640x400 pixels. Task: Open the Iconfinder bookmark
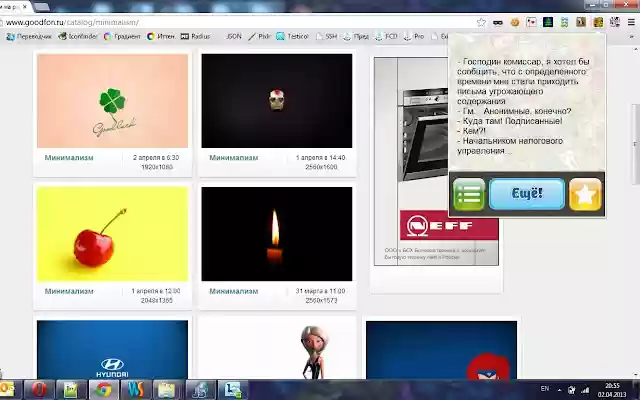[78, 36]
